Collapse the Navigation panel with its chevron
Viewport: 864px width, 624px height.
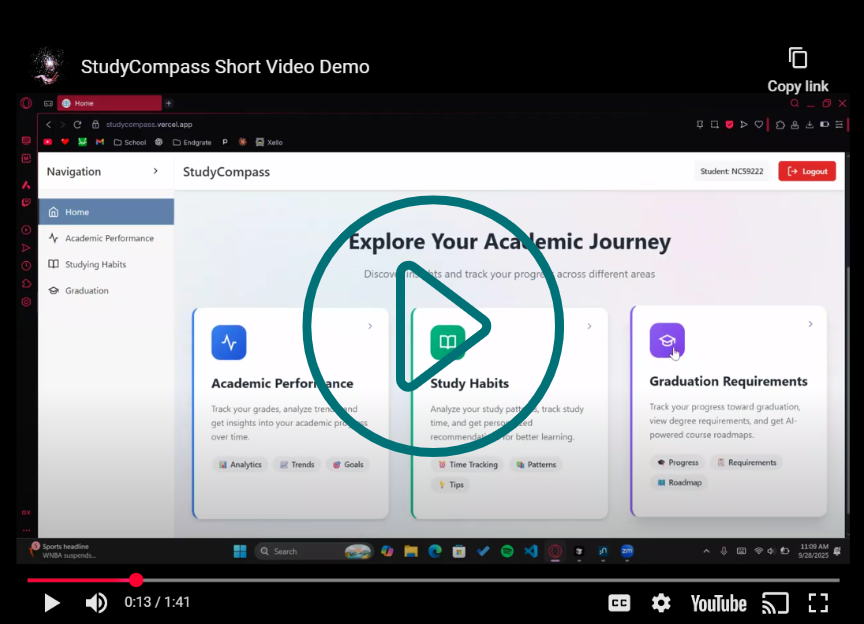pos(155,172)
